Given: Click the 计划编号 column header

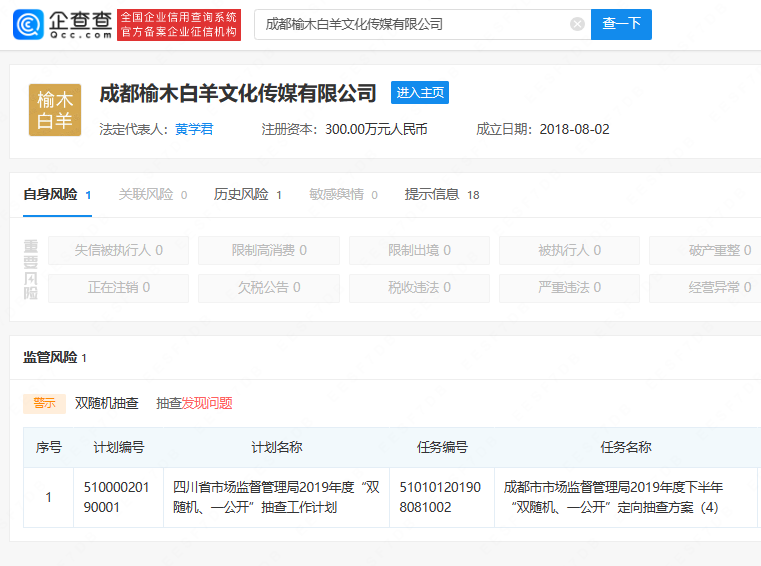Looking at the screenshot, I should [118, 447].
